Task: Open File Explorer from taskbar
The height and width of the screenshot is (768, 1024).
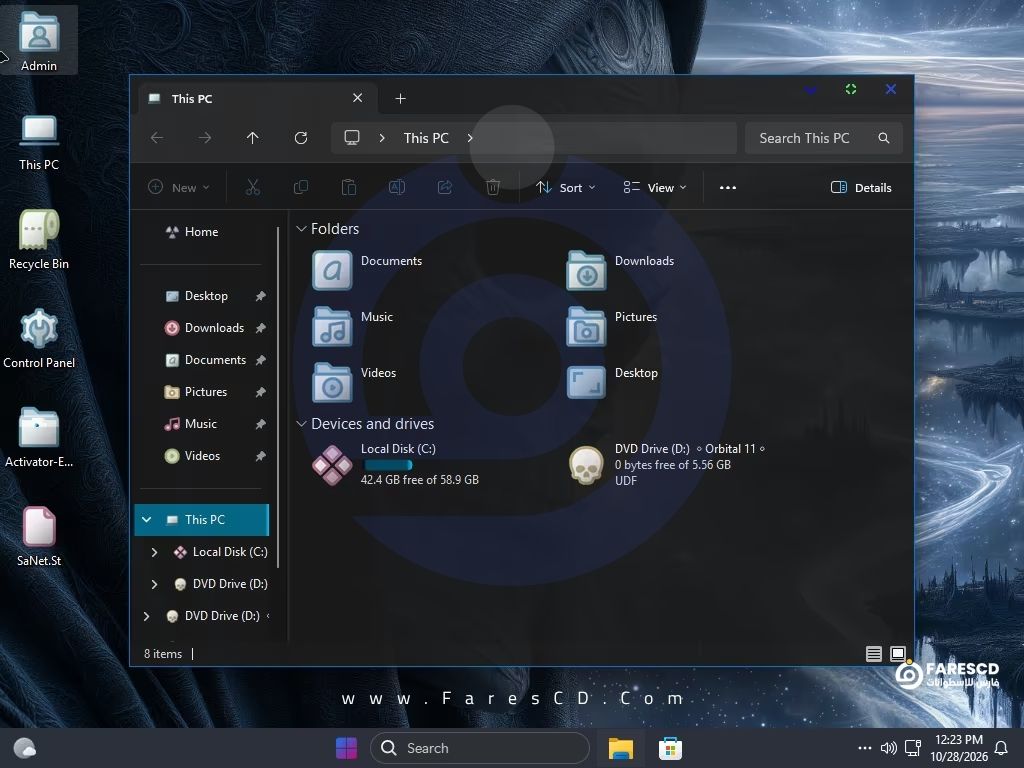Action: point(620,748)
